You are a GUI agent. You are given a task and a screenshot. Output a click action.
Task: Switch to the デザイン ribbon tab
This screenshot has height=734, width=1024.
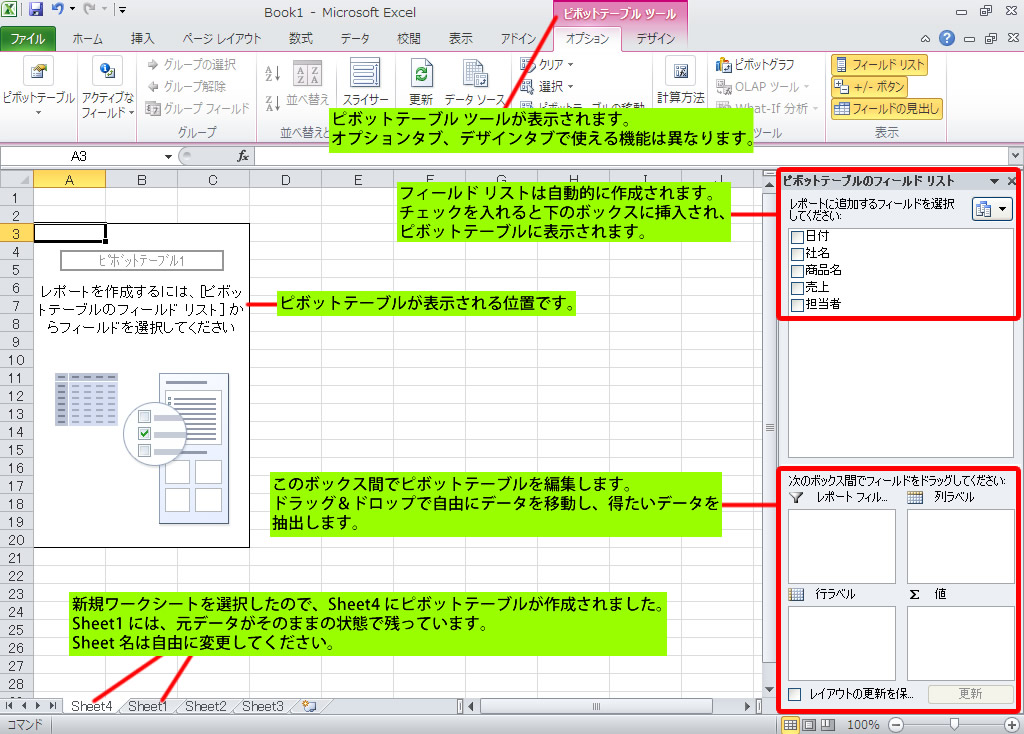(655, 39)
